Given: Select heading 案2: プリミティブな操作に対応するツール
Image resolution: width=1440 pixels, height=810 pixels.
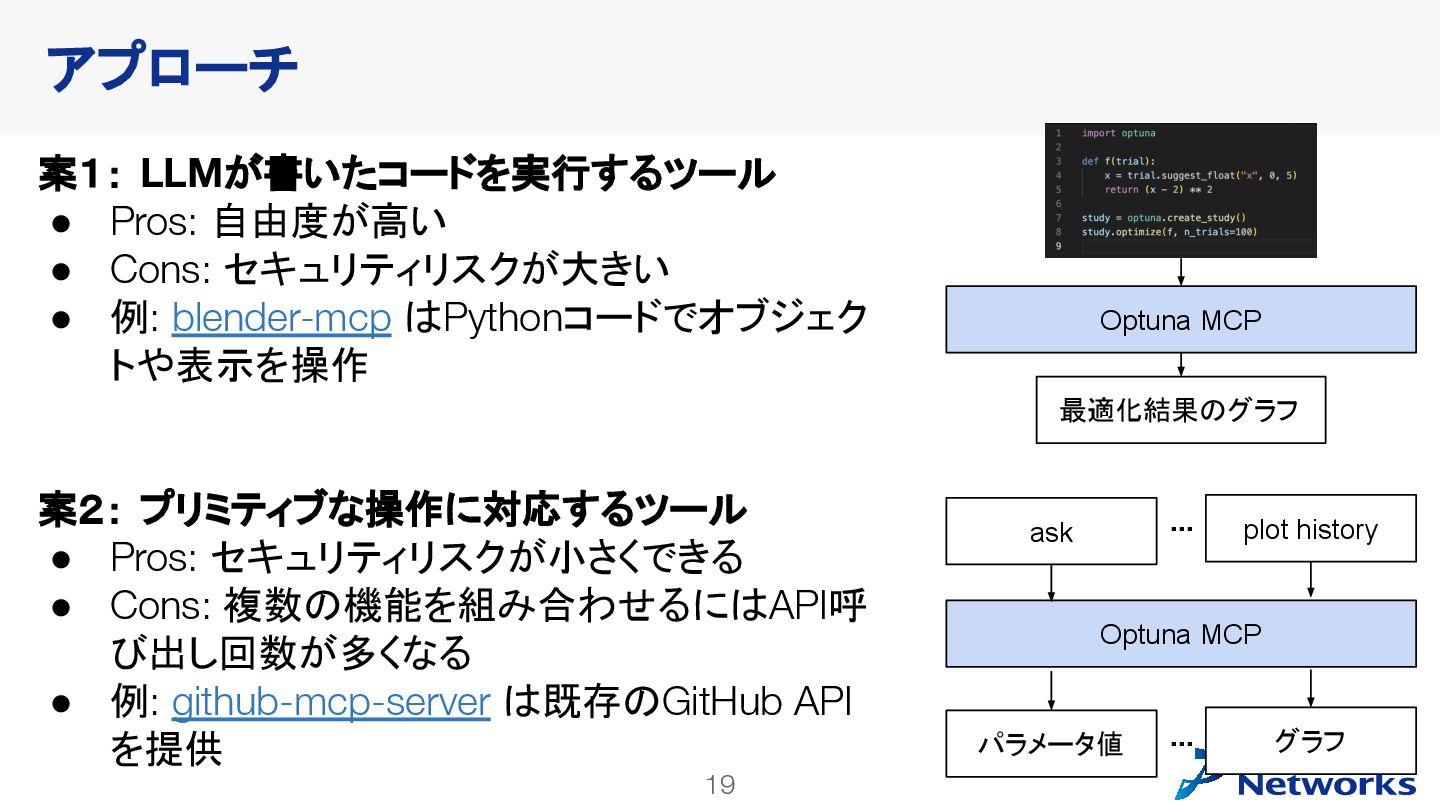Looking at the screenshot, I should click(x=393, y=510).
